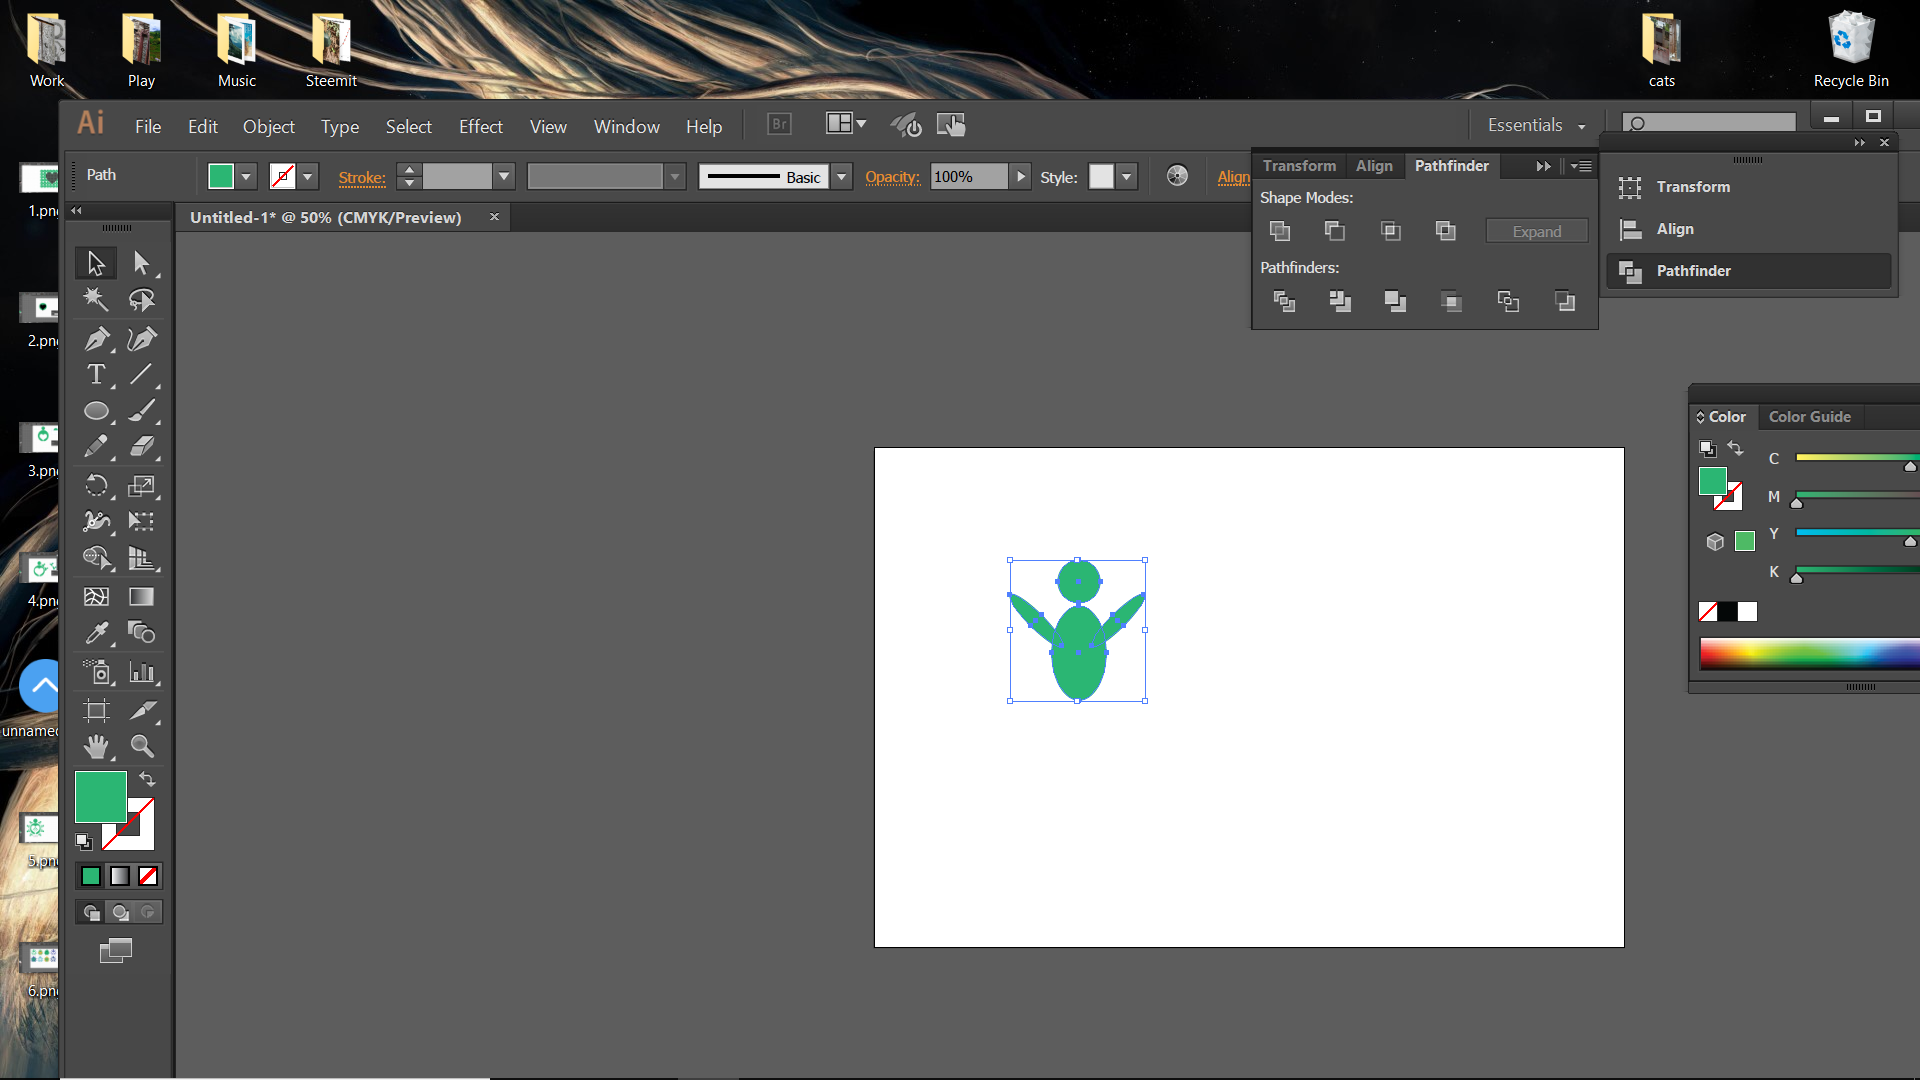Click the Minus Back pathfinder icon
1920x1080 pixels.
pos(1565,301)
